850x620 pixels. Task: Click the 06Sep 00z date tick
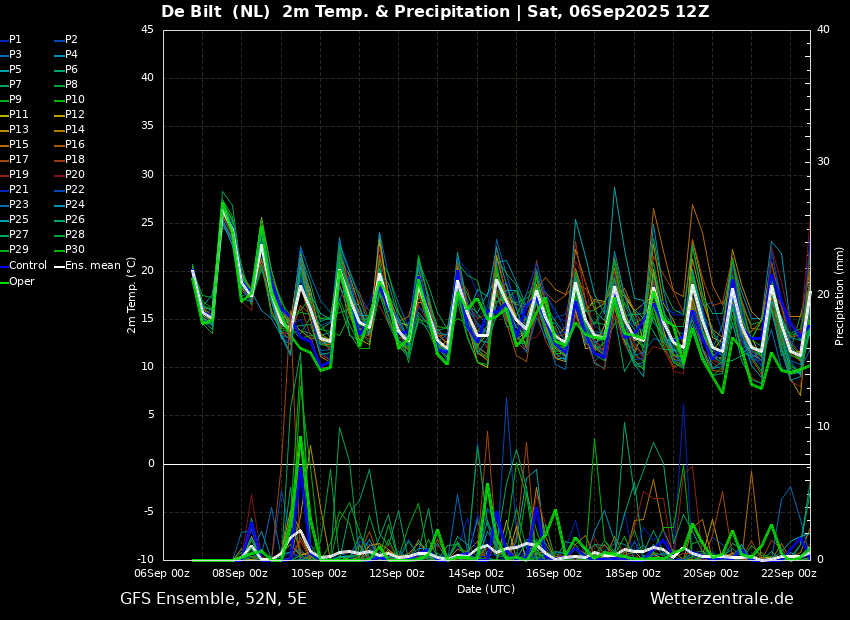click(162, 573)
